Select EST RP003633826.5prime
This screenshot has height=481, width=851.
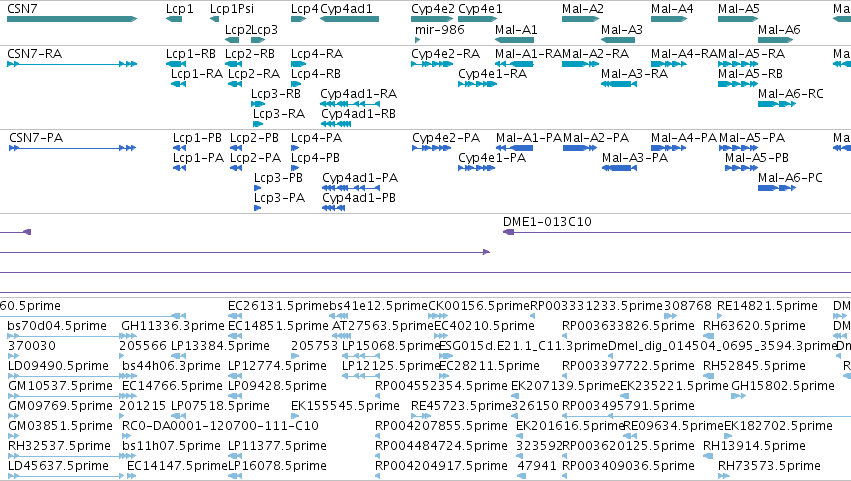click(x=628, y=326)
